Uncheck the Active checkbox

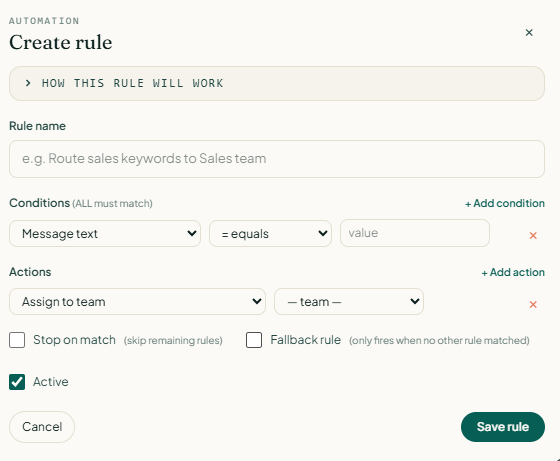17,382
